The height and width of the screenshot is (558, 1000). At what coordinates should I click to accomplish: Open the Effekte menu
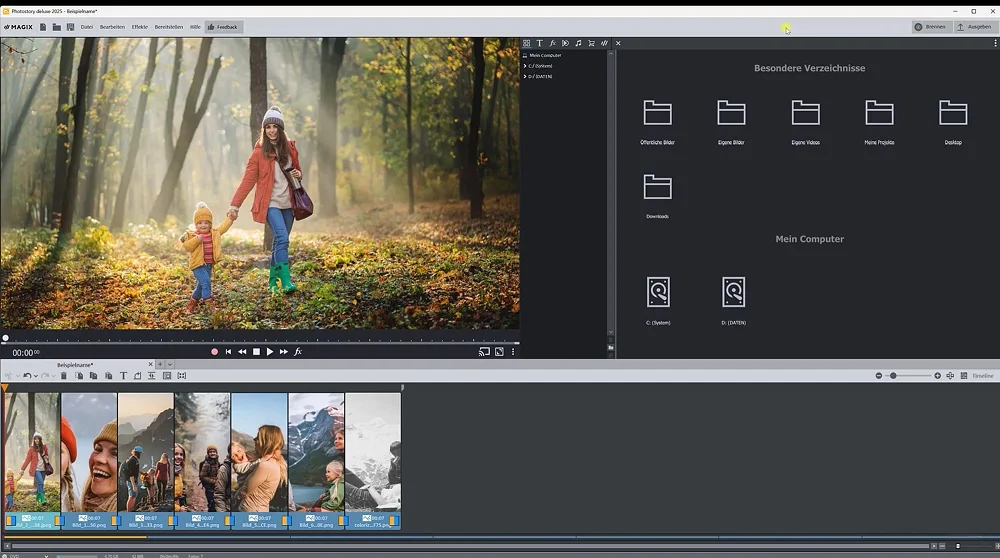click(x=140, y=27)
